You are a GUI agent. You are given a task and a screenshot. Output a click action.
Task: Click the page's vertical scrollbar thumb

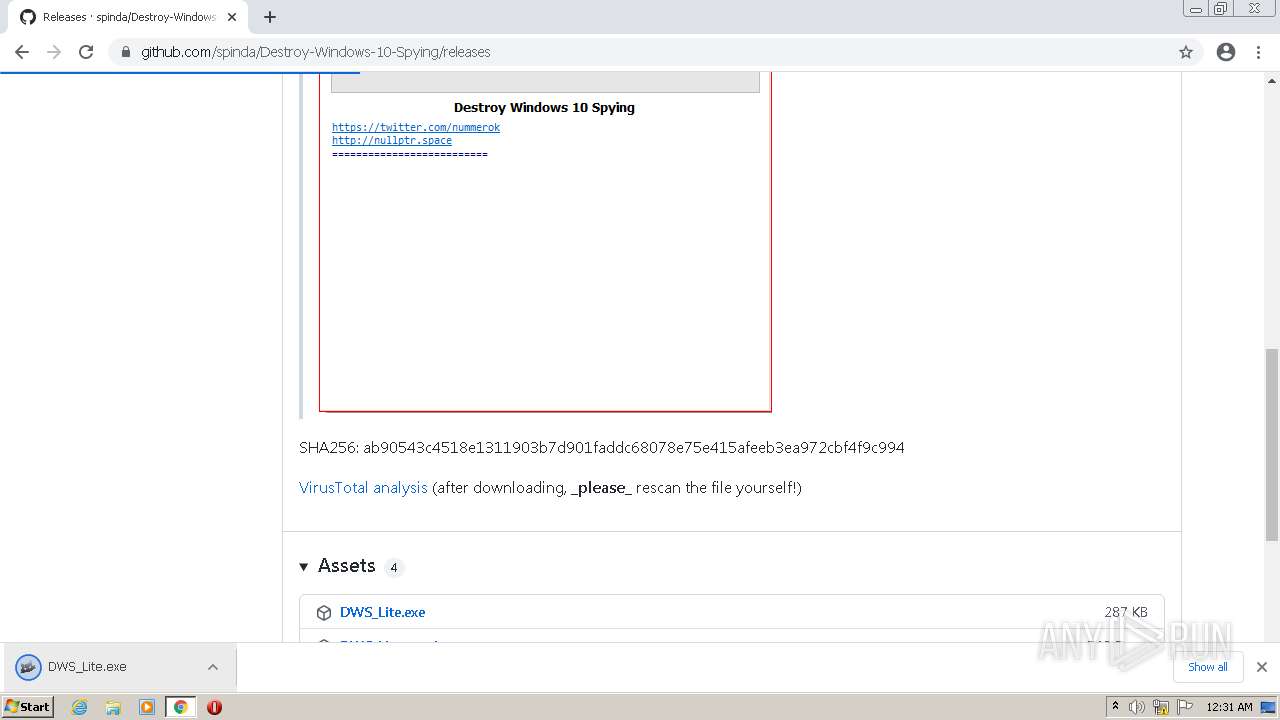click(1271, 445)
